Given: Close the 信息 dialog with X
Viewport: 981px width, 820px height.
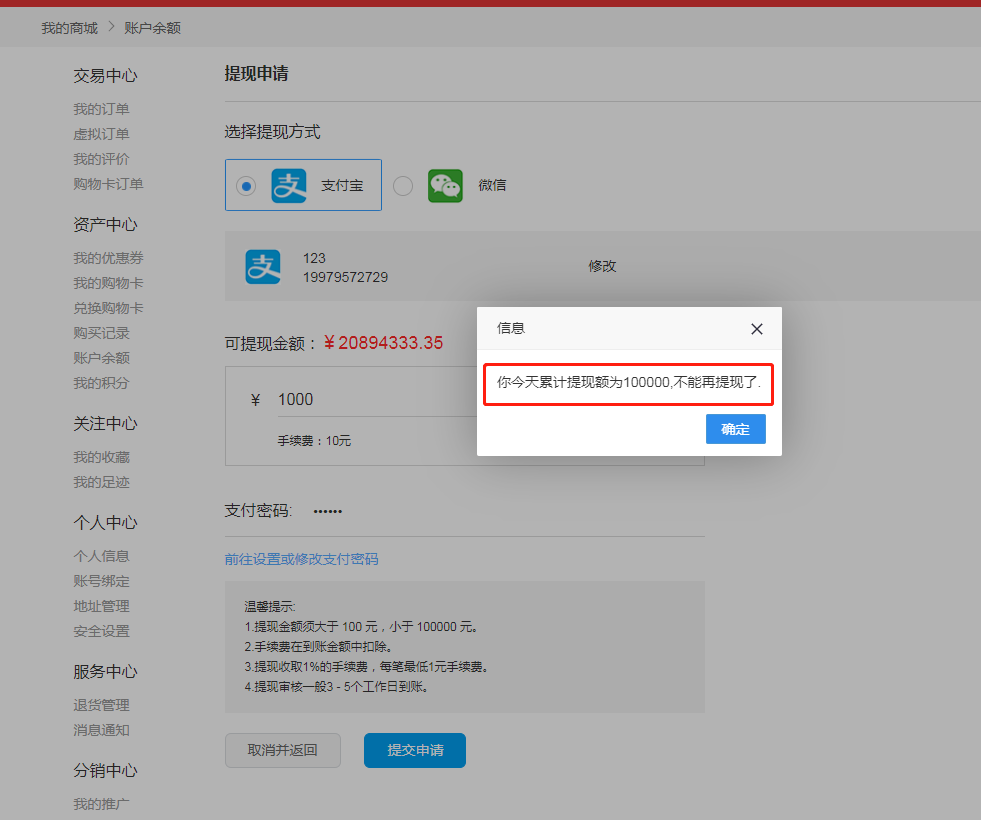Looking at the screenshot, I should (x=756, y=329).
